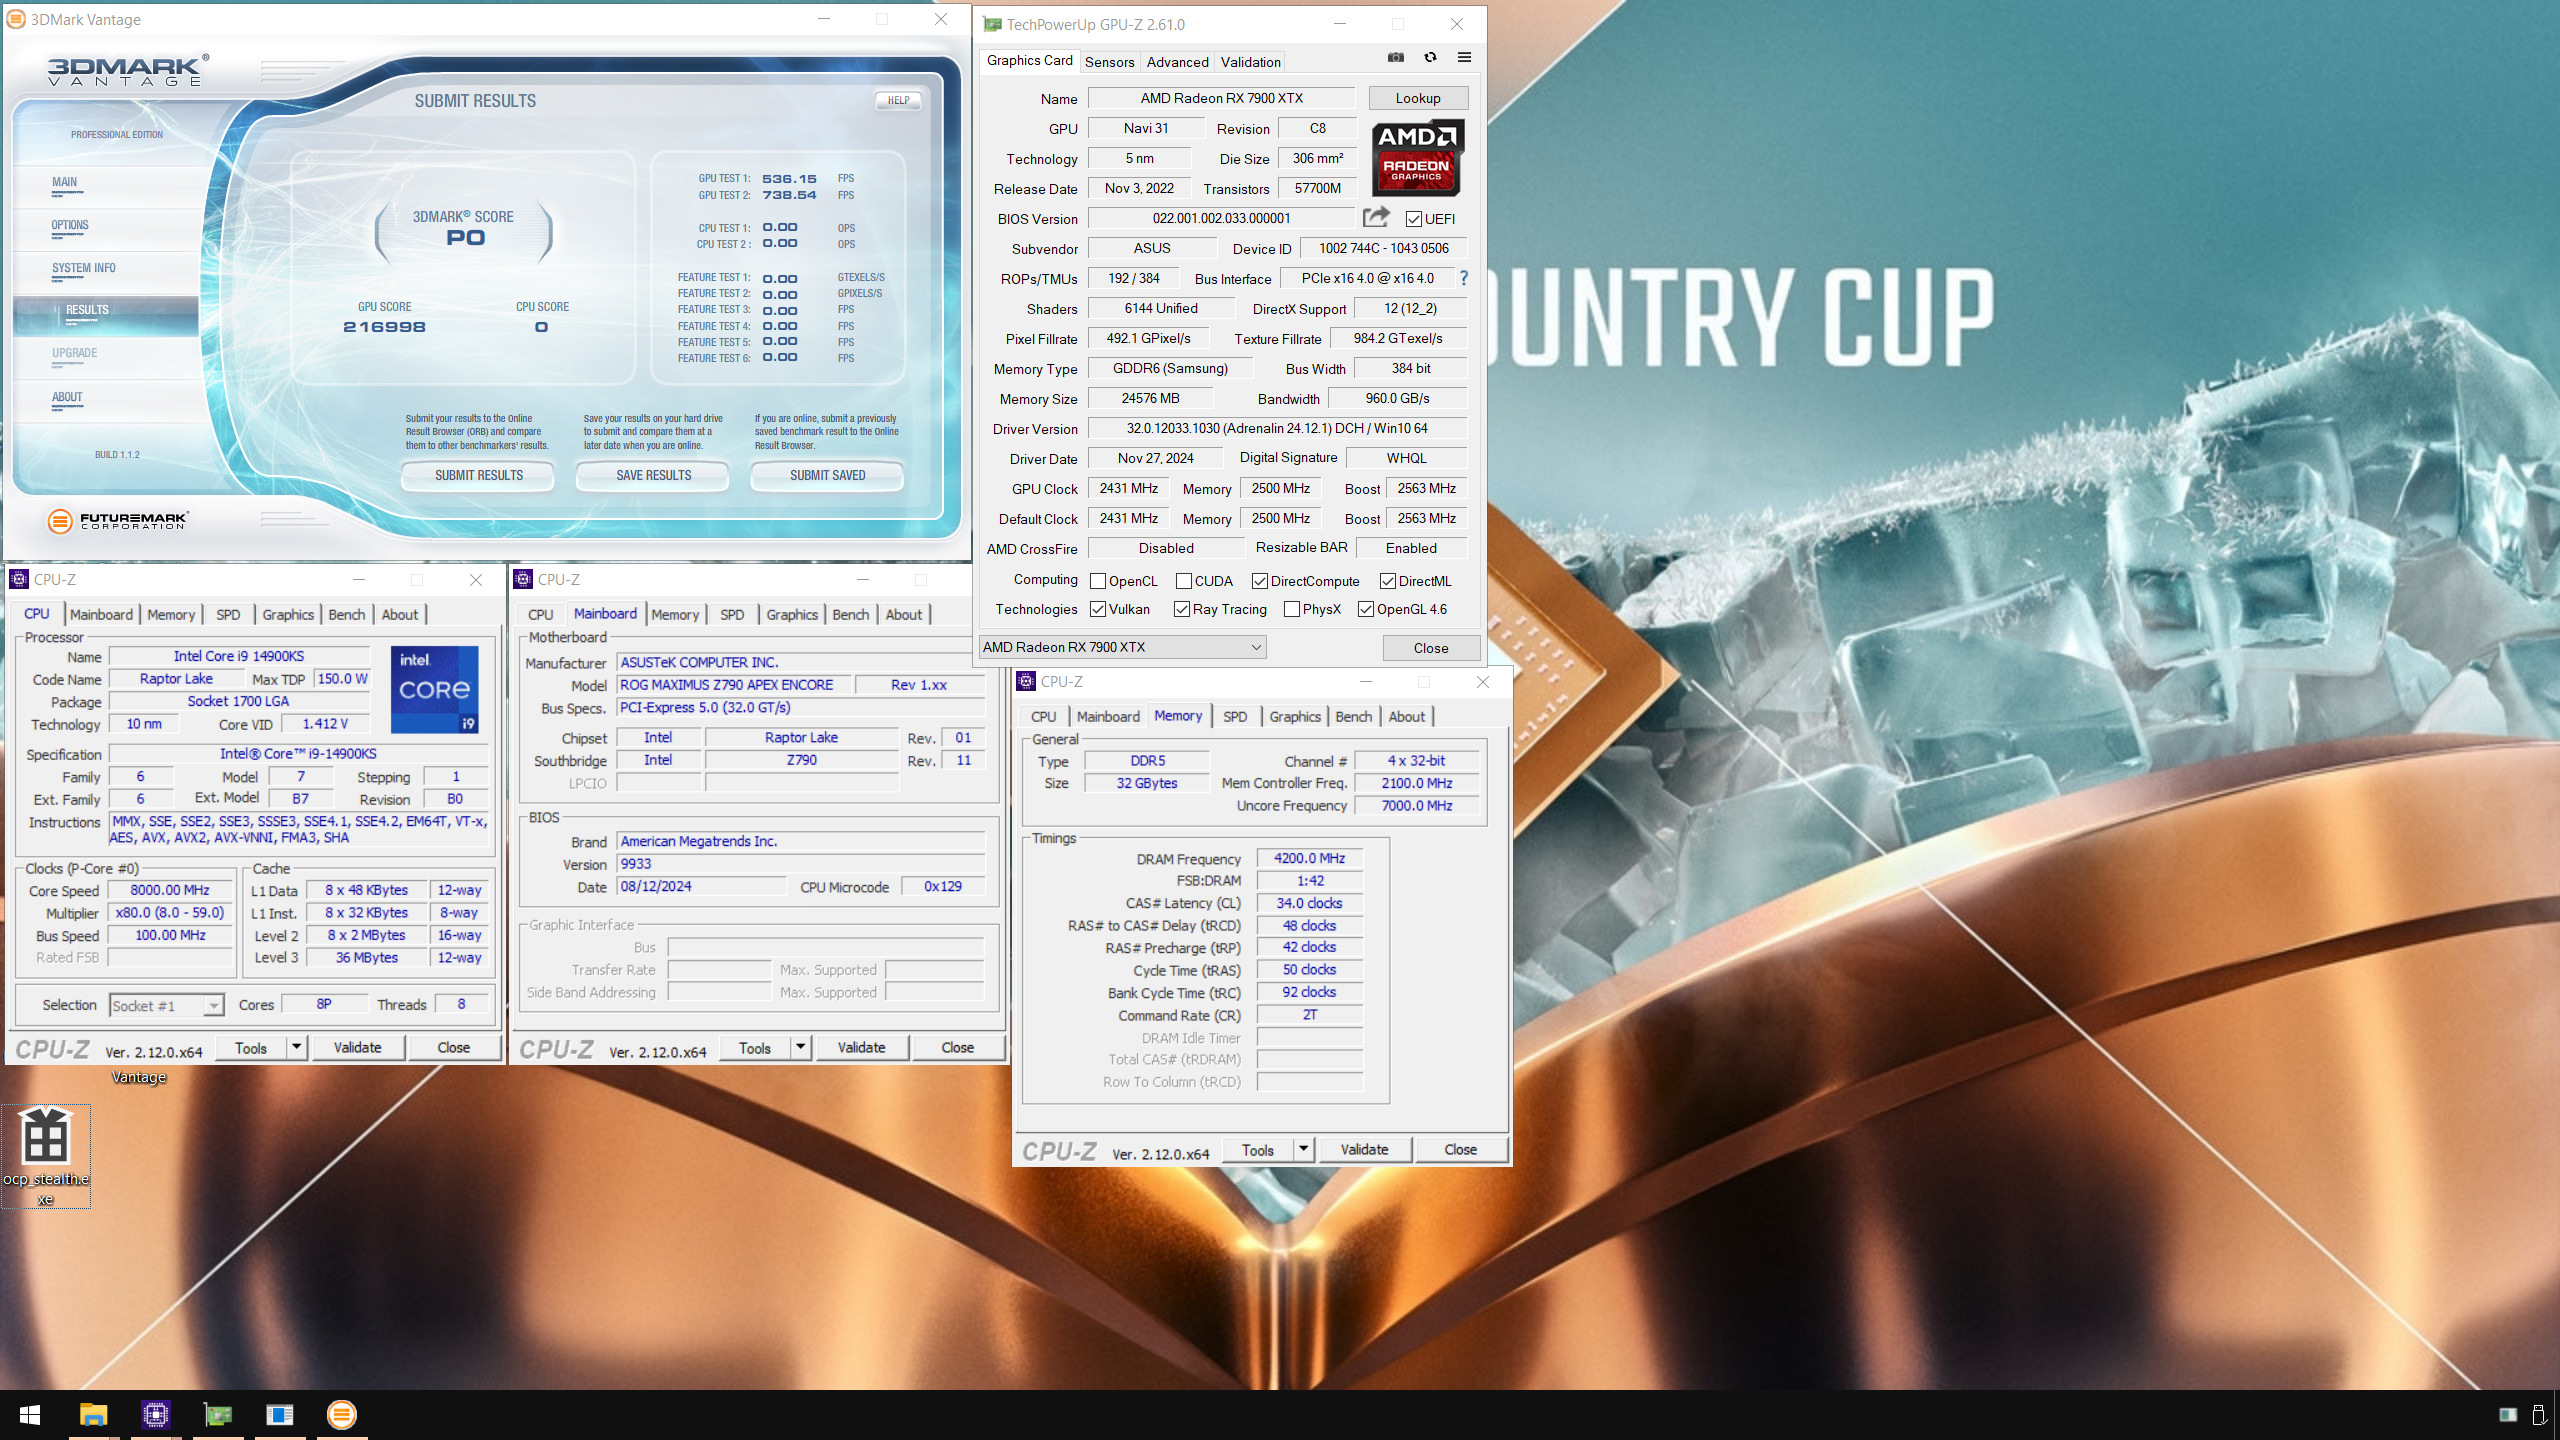Toggle the Vulkan checkbox

(1097, 609)
